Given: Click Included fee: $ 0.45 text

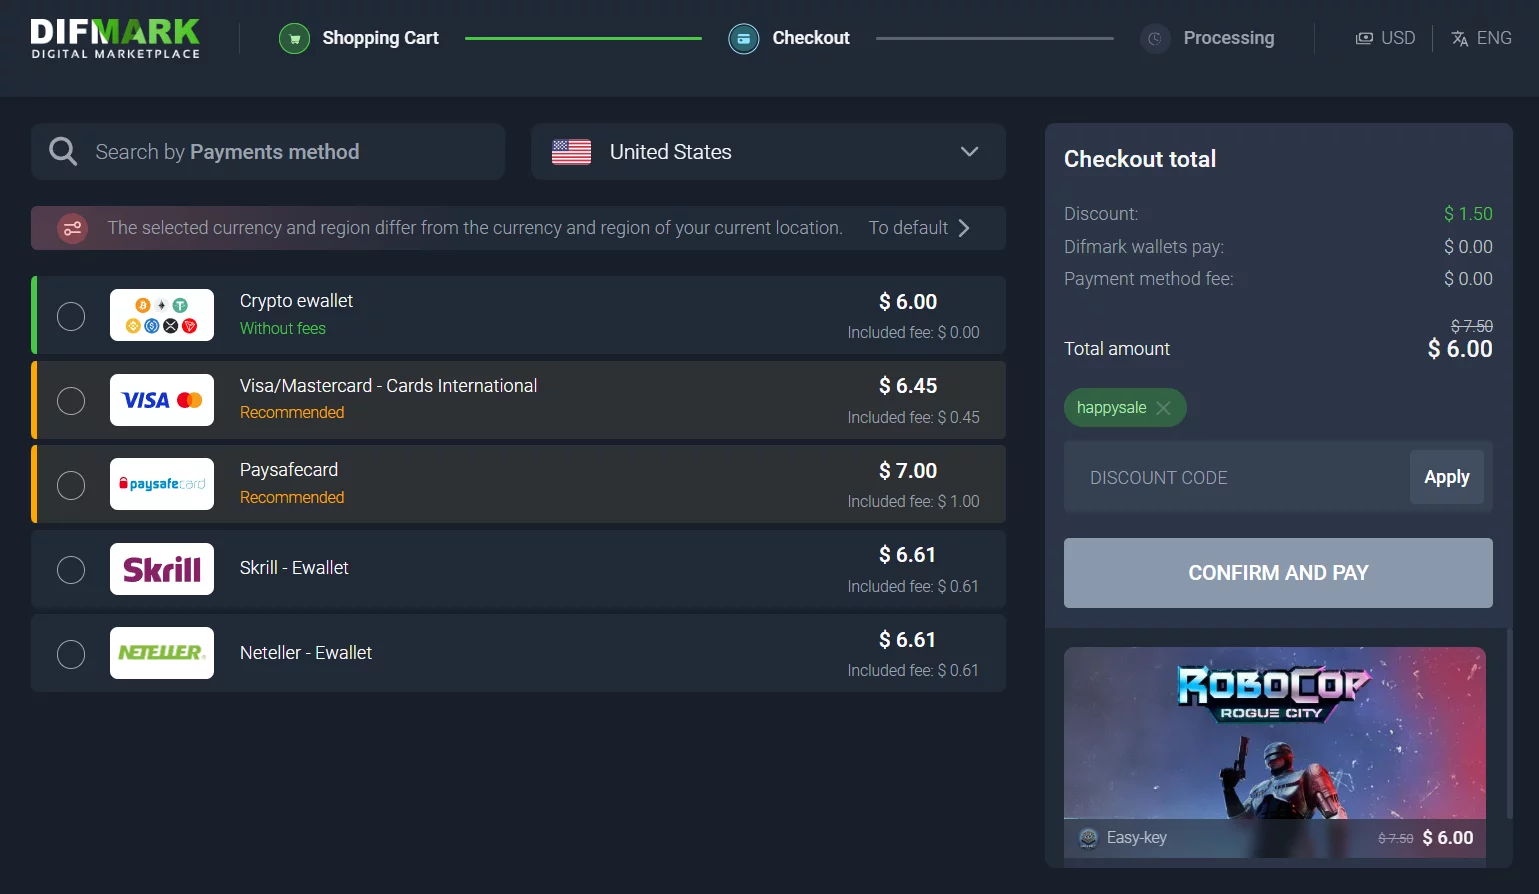Looking at the screenshot, I should [x=914, y=417].
